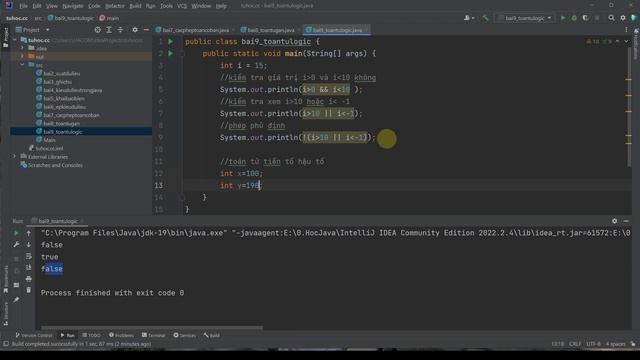Click wrench icon in Run panel

point(16,244)
